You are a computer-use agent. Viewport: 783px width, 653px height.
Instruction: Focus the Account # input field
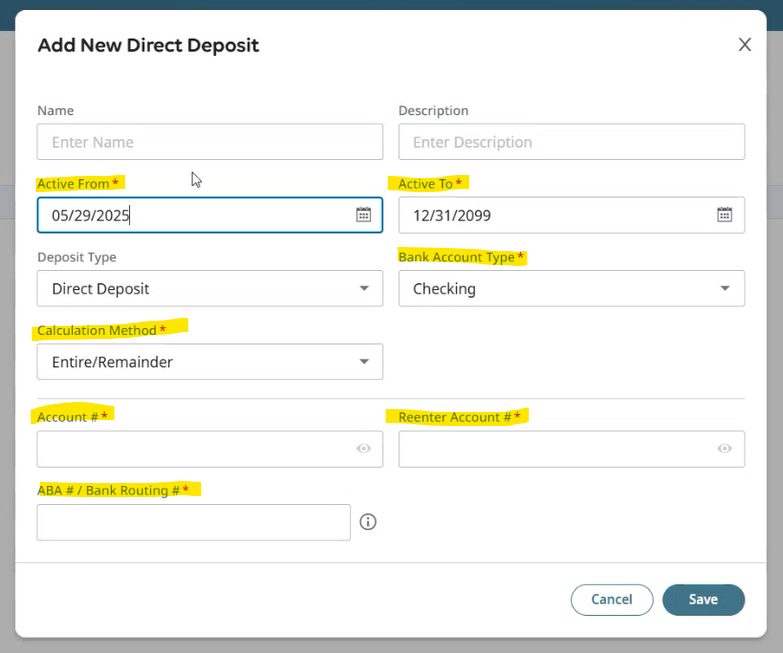point(210,449)
